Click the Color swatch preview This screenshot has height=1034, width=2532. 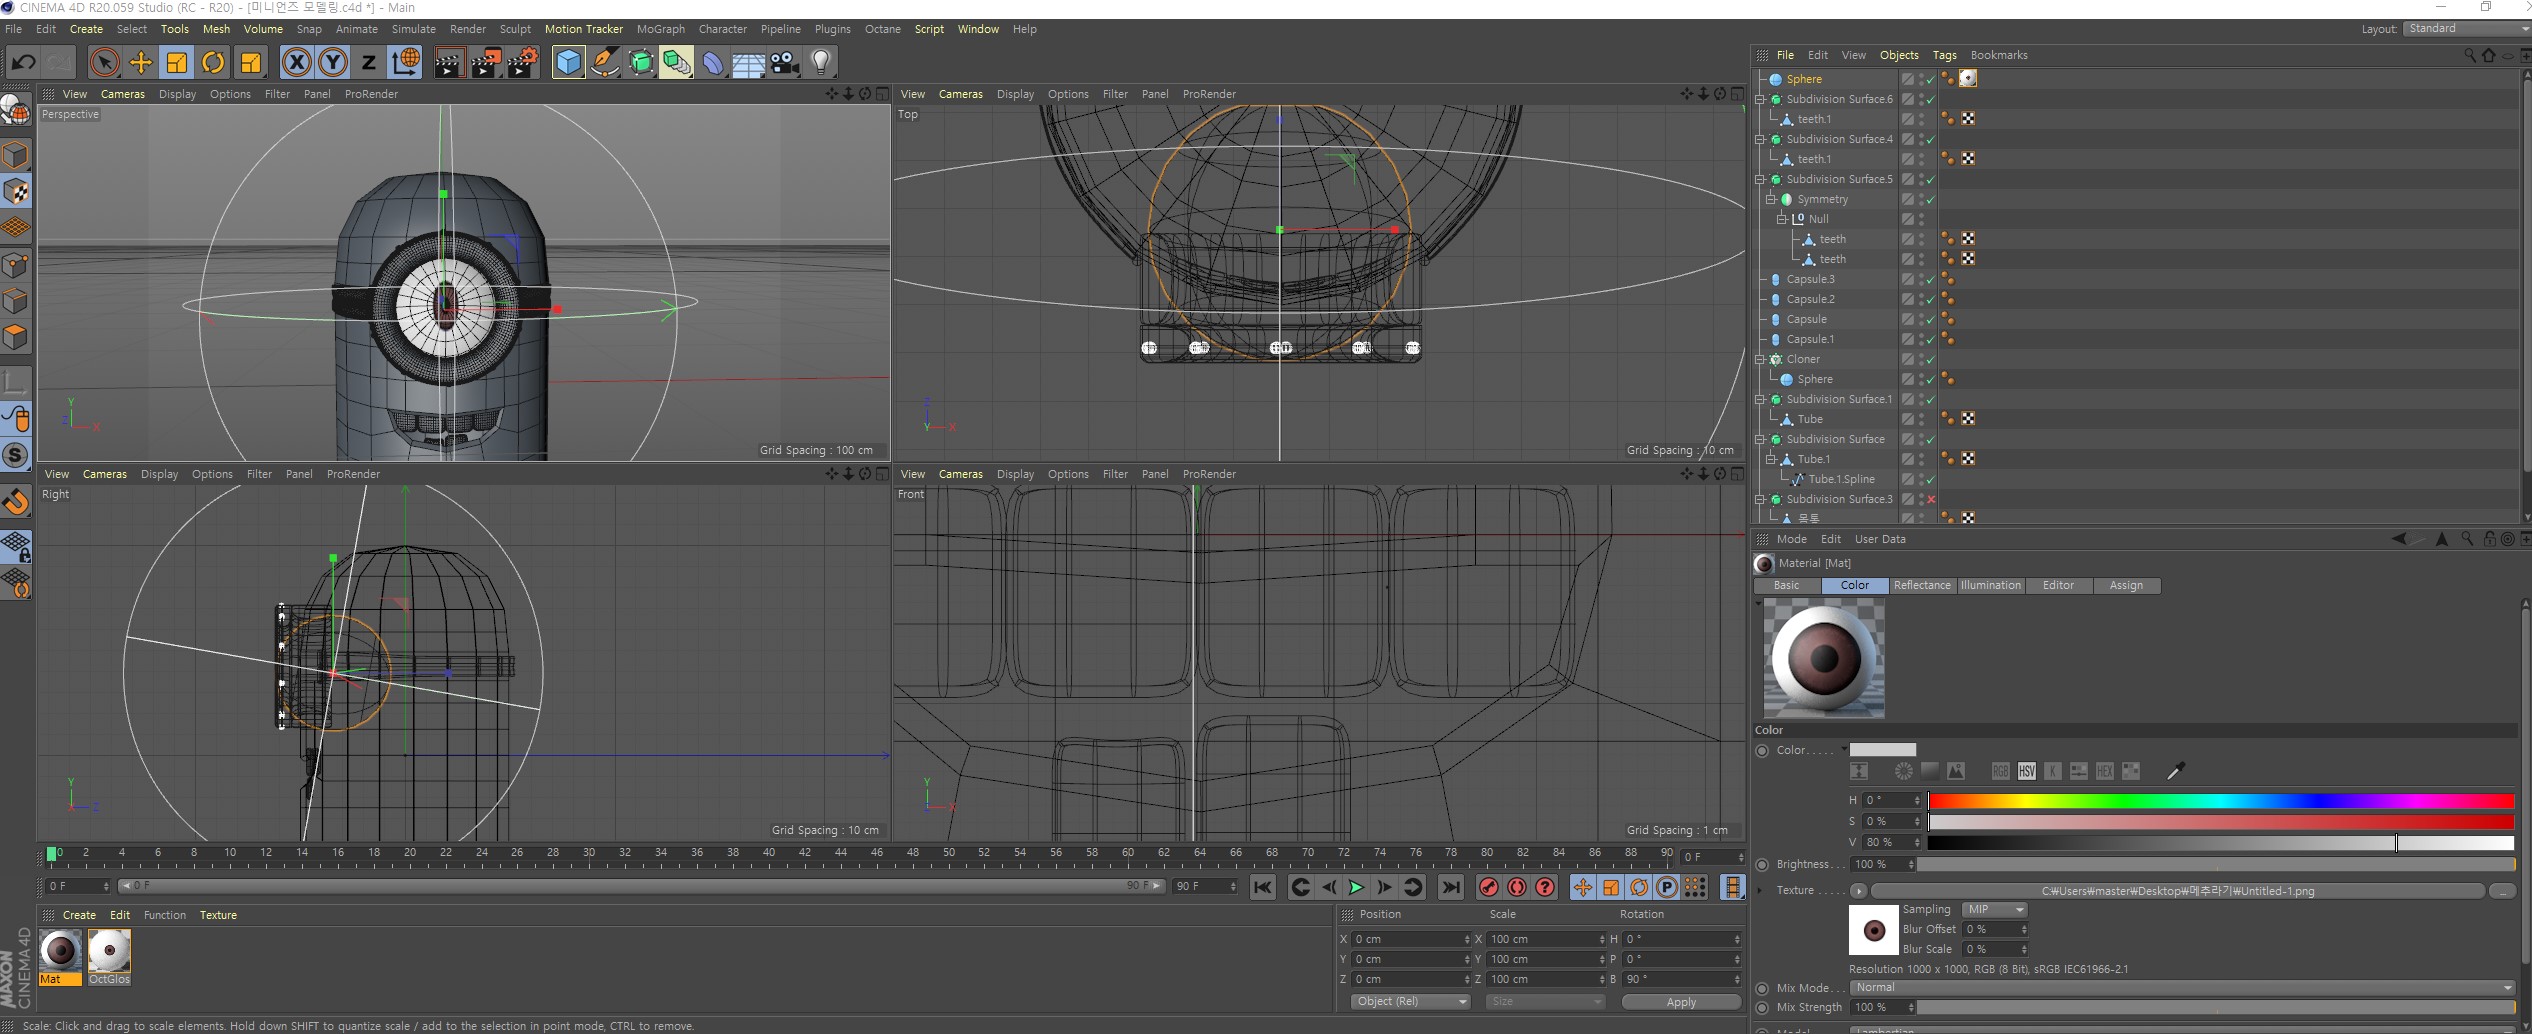pyautogui.click(x=1882, y=750)
